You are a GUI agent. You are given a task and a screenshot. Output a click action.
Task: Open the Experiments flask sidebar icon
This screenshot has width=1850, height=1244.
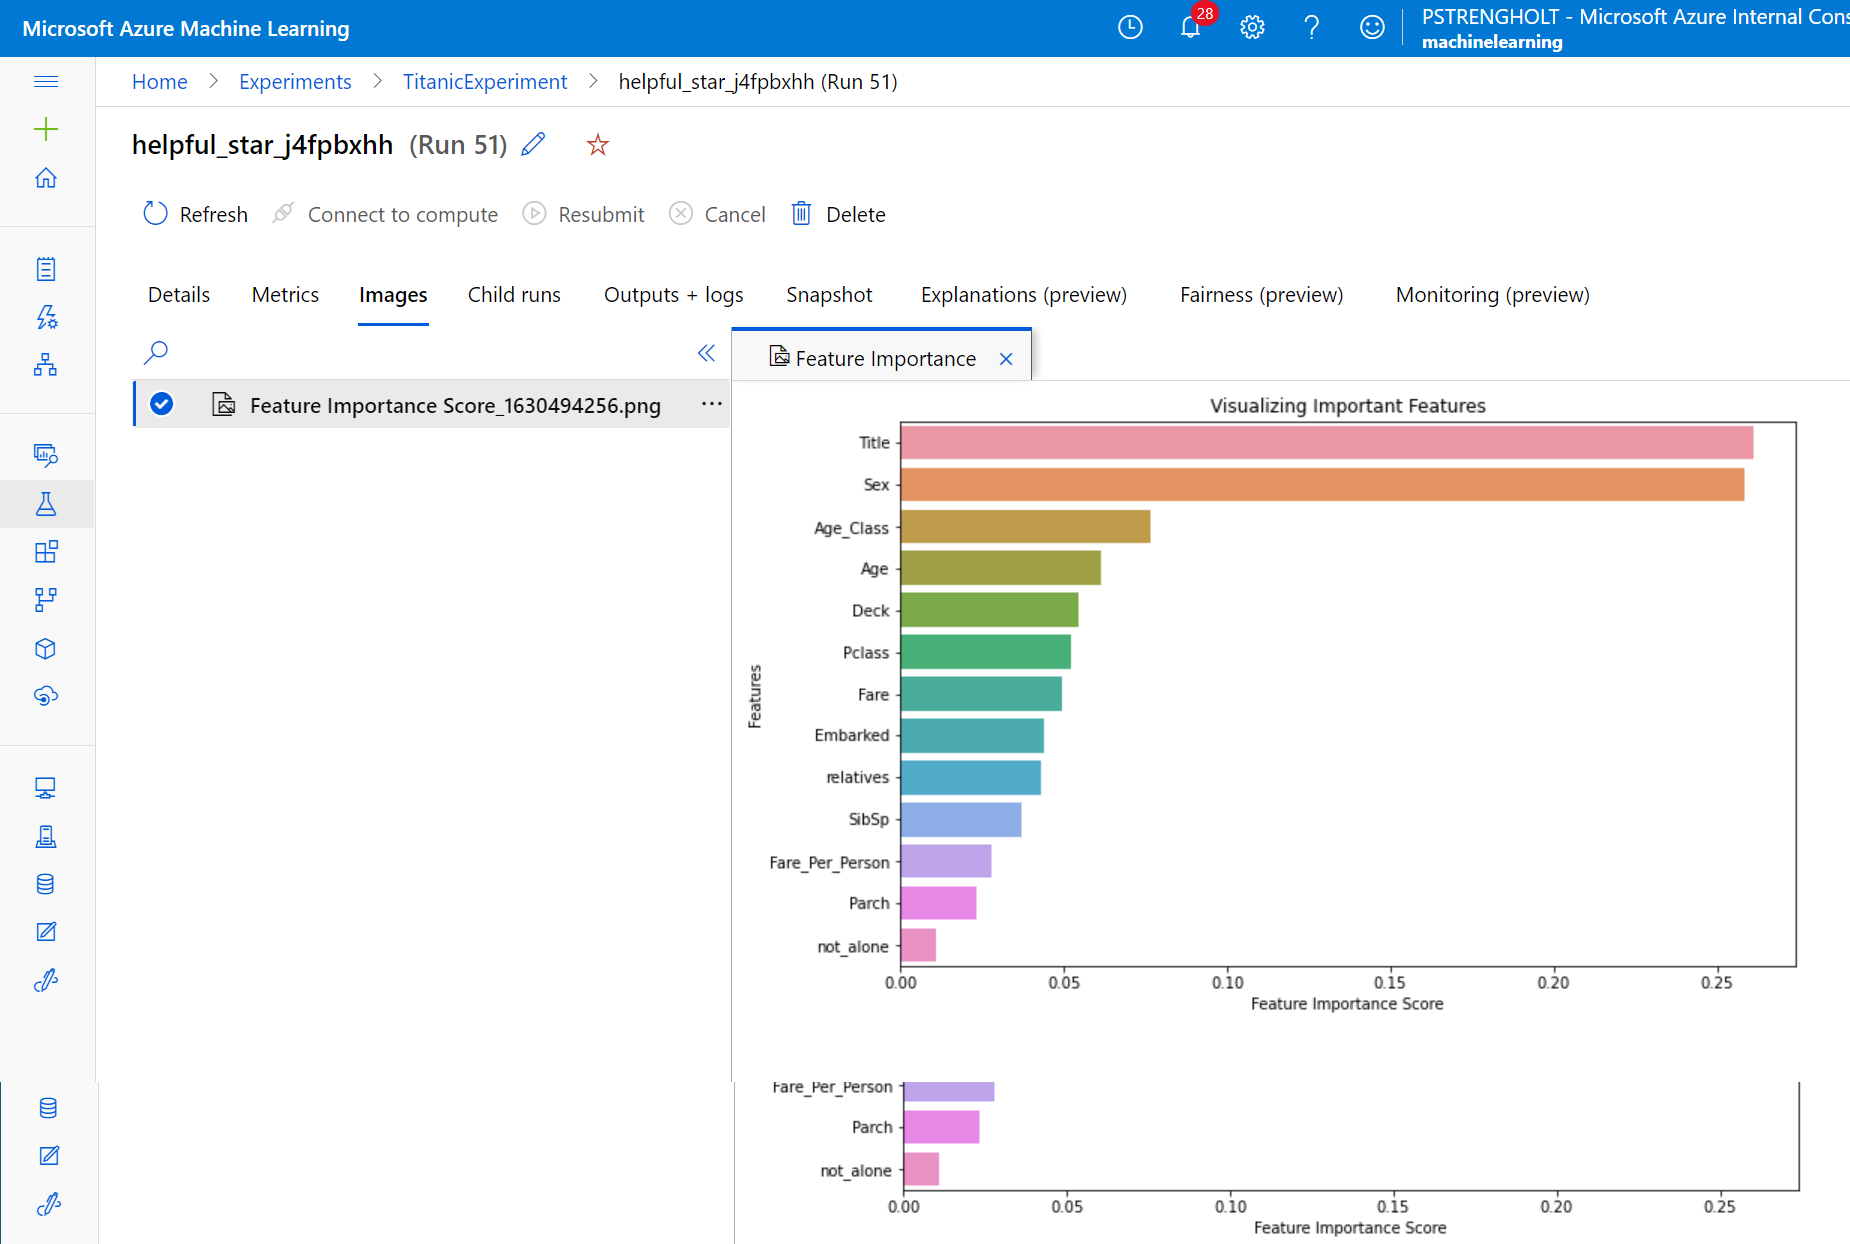coord(46,504)
